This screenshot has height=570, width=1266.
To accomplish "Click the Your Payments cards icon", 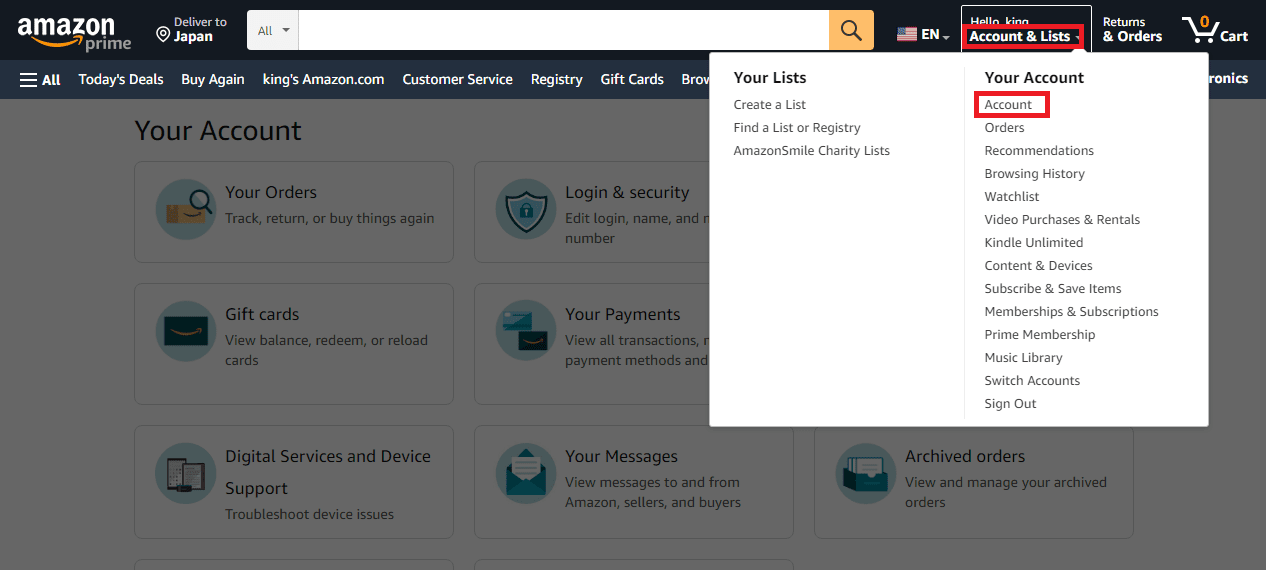I will coord(525,331).
